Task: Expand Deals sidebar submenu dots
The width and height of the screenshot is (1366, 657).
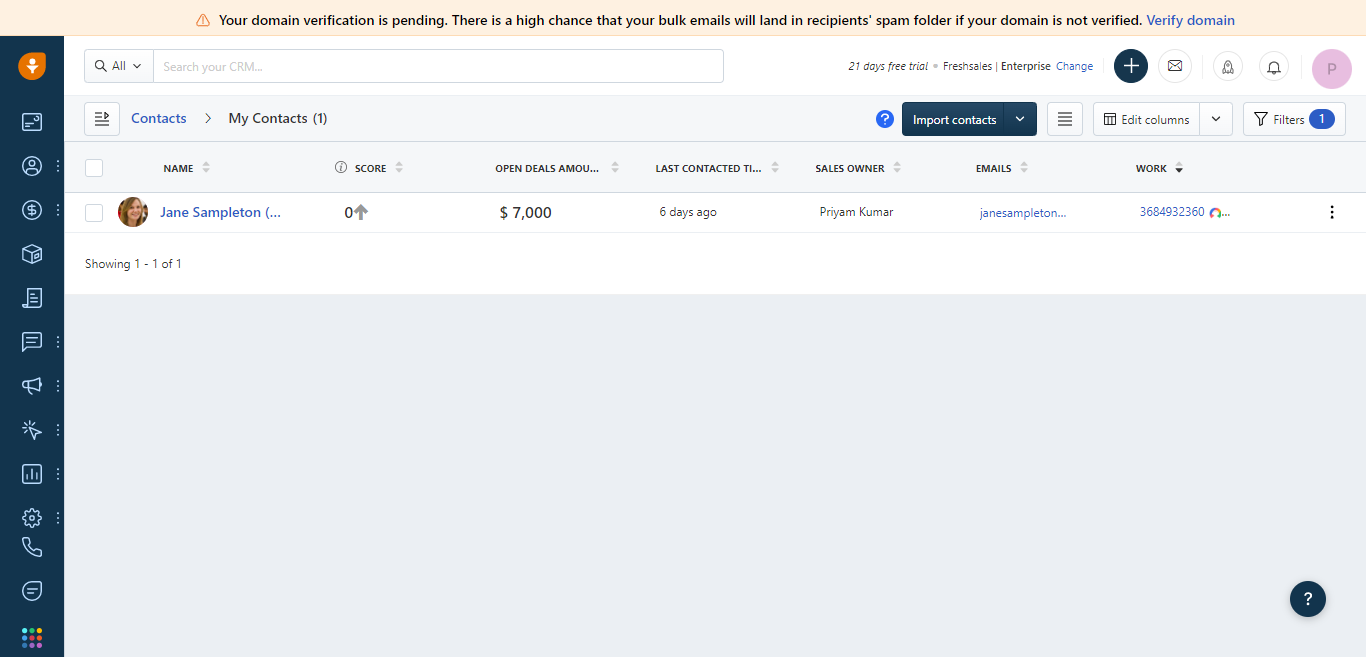Action: click(x=58, y=210)
